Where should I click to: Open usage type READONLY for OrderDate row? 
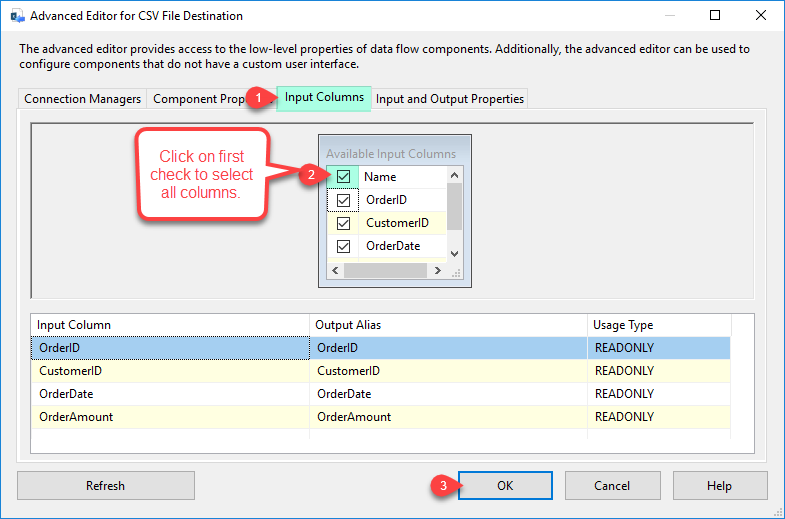point(659,394)
